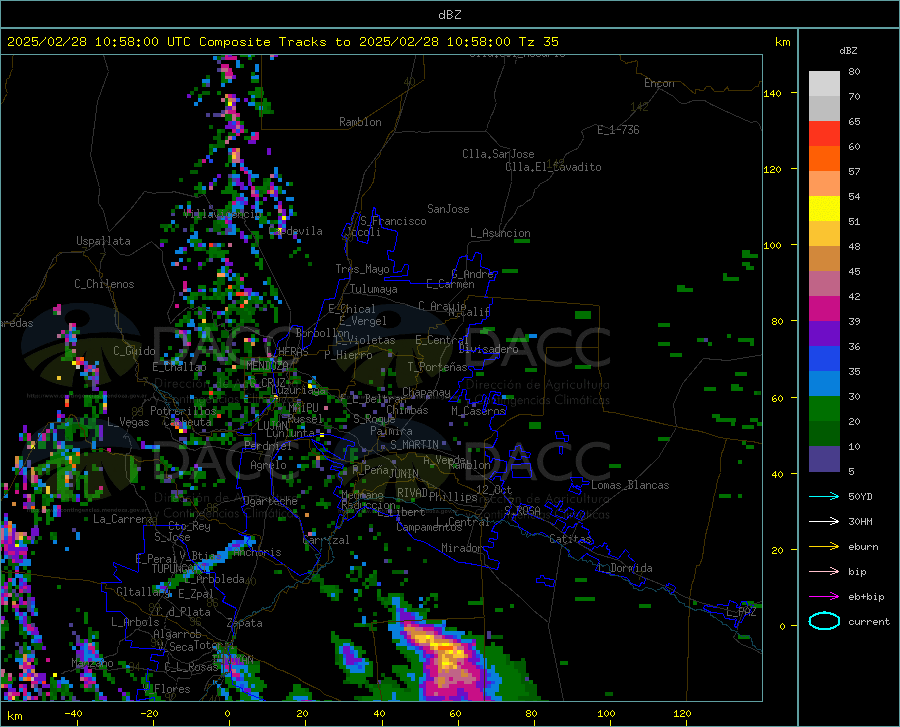Click the L_Asuncion map label
The image size is (900, 727).
coord(500,233)
